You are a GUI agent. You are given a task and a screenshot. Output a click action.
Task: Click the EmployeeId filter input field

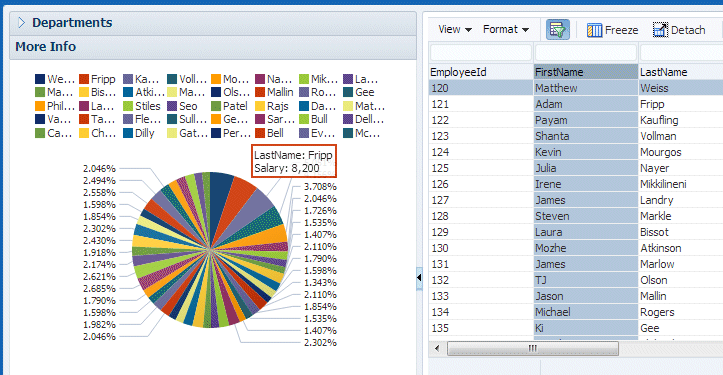(481, 53)
